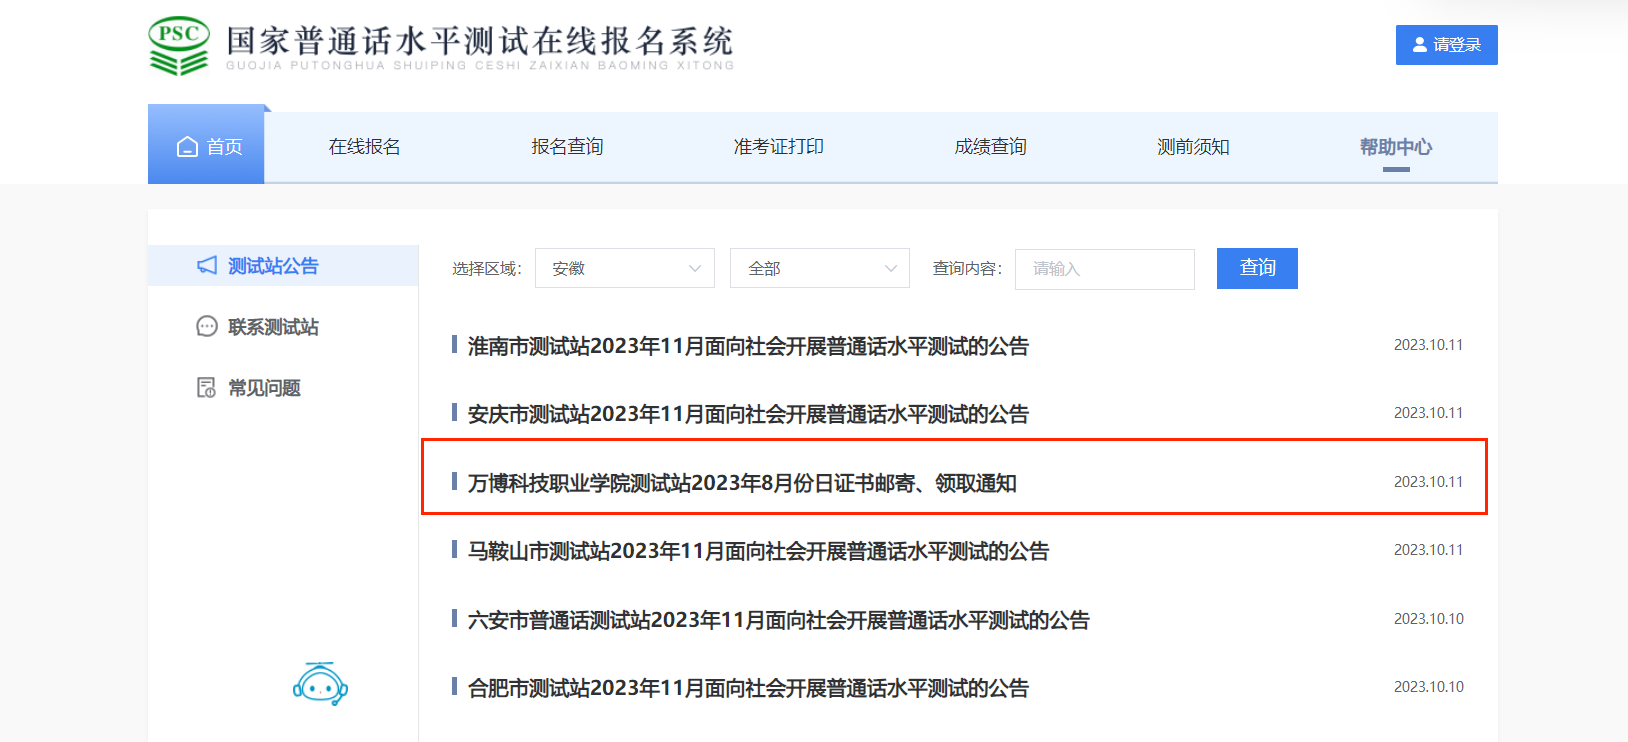Expand the 全部 city dropdown
Screen dimensions: 1628x742
click(x=820, y=268)
